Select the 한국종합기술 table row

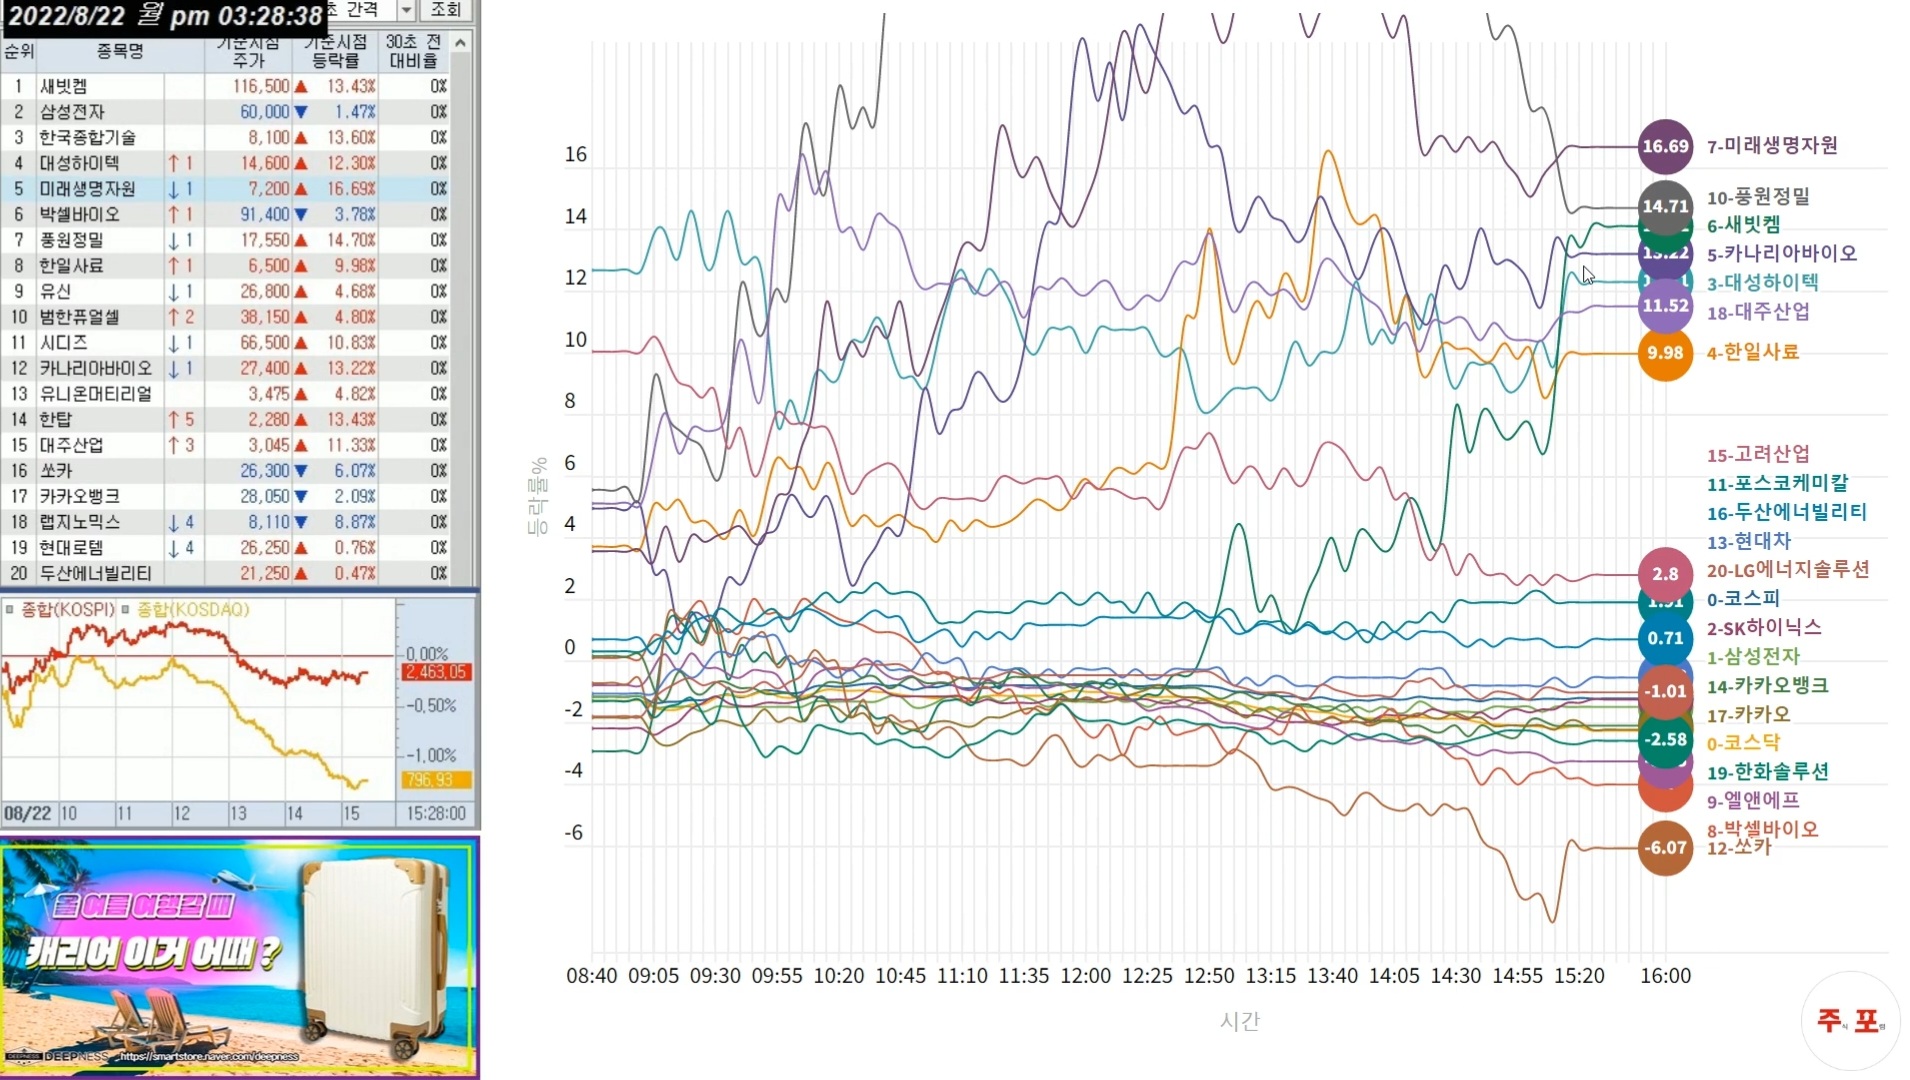click(225, 137)
